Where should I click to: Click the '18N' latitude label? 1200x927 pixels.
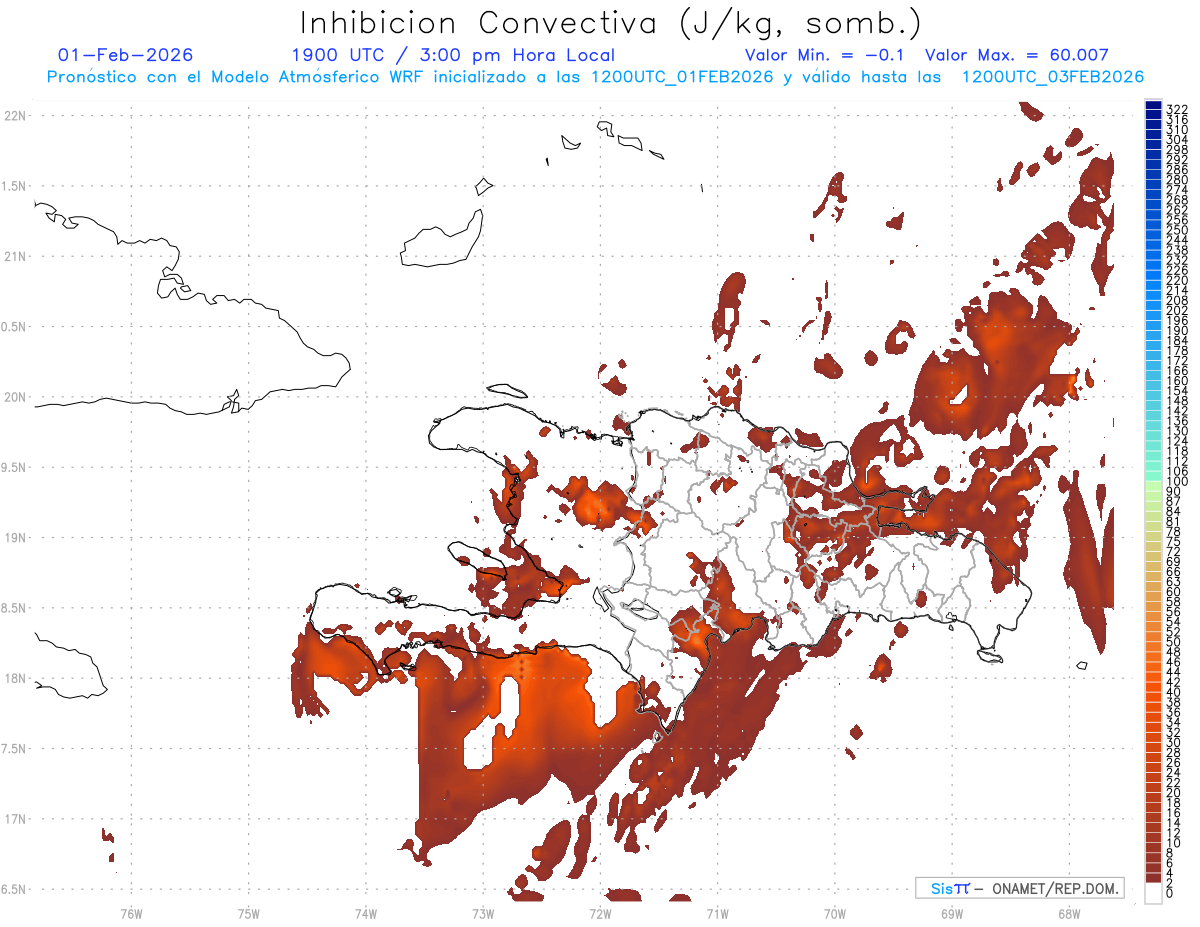pos(14,678)
